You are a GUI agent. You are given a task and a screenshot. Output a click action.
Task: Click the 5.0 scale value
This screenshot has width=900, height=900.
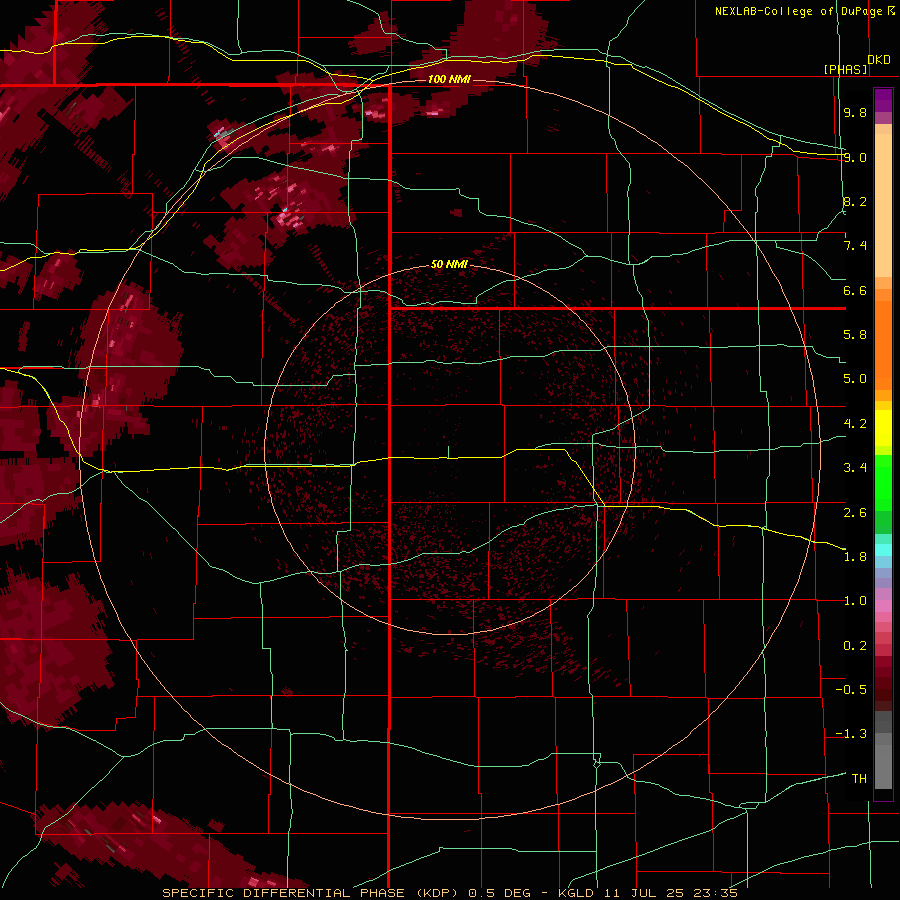[855, 379]
